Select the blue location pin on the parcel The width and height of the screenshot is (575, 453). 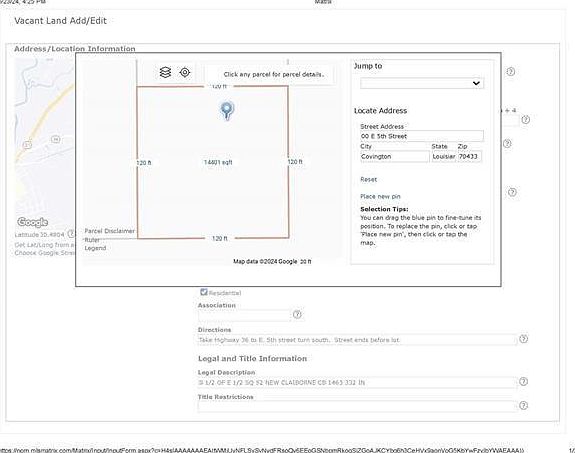click(x=227, y=111)
